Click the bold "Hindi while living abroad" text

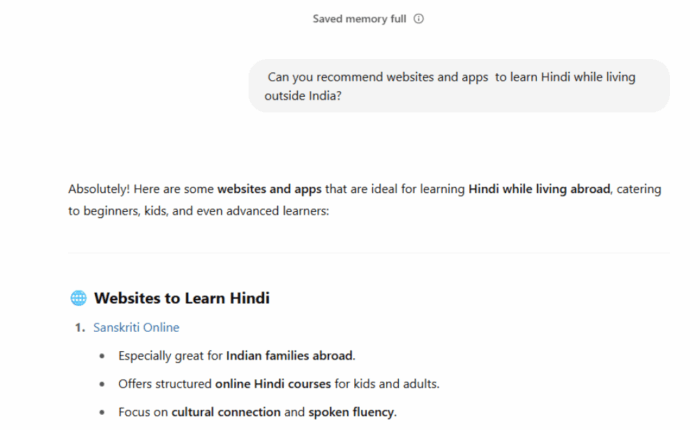click(538, 188)
